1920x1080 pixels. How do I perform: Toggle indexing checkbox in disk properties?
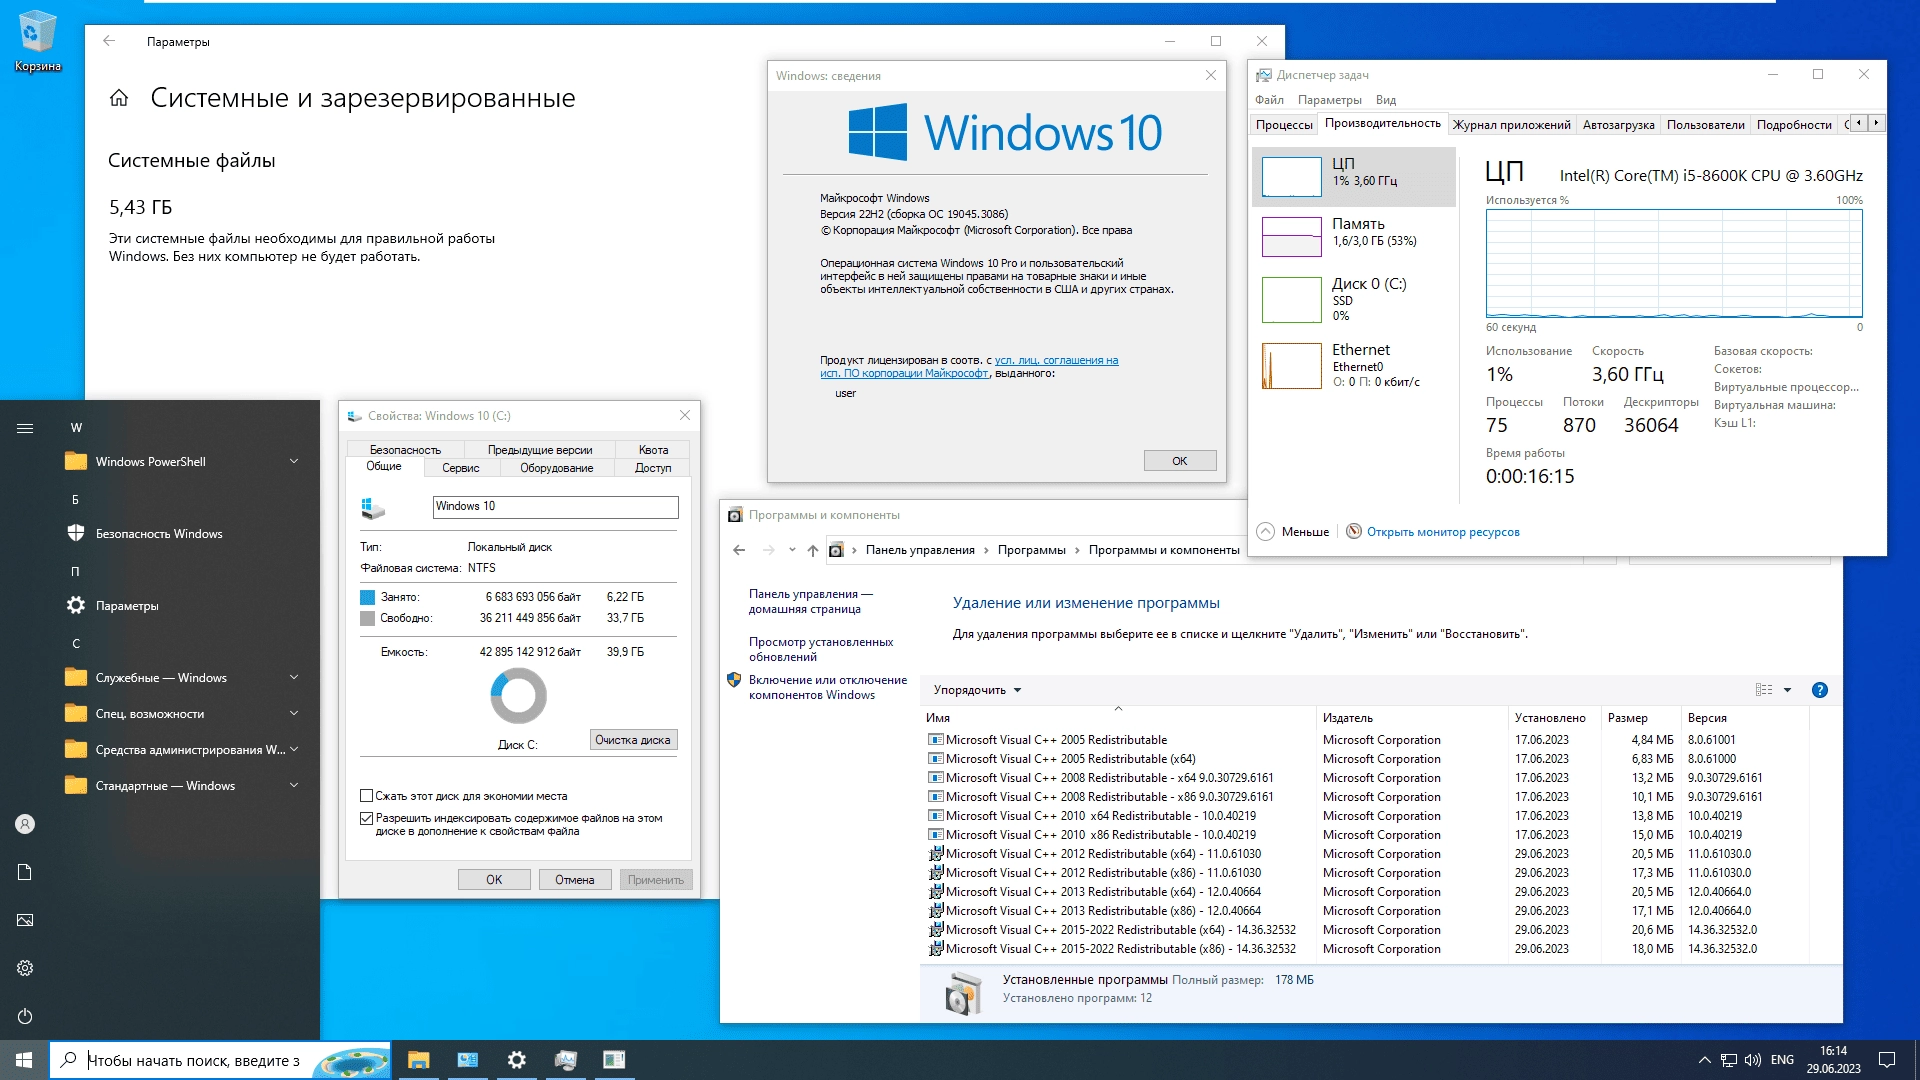(x=366, y=818)
